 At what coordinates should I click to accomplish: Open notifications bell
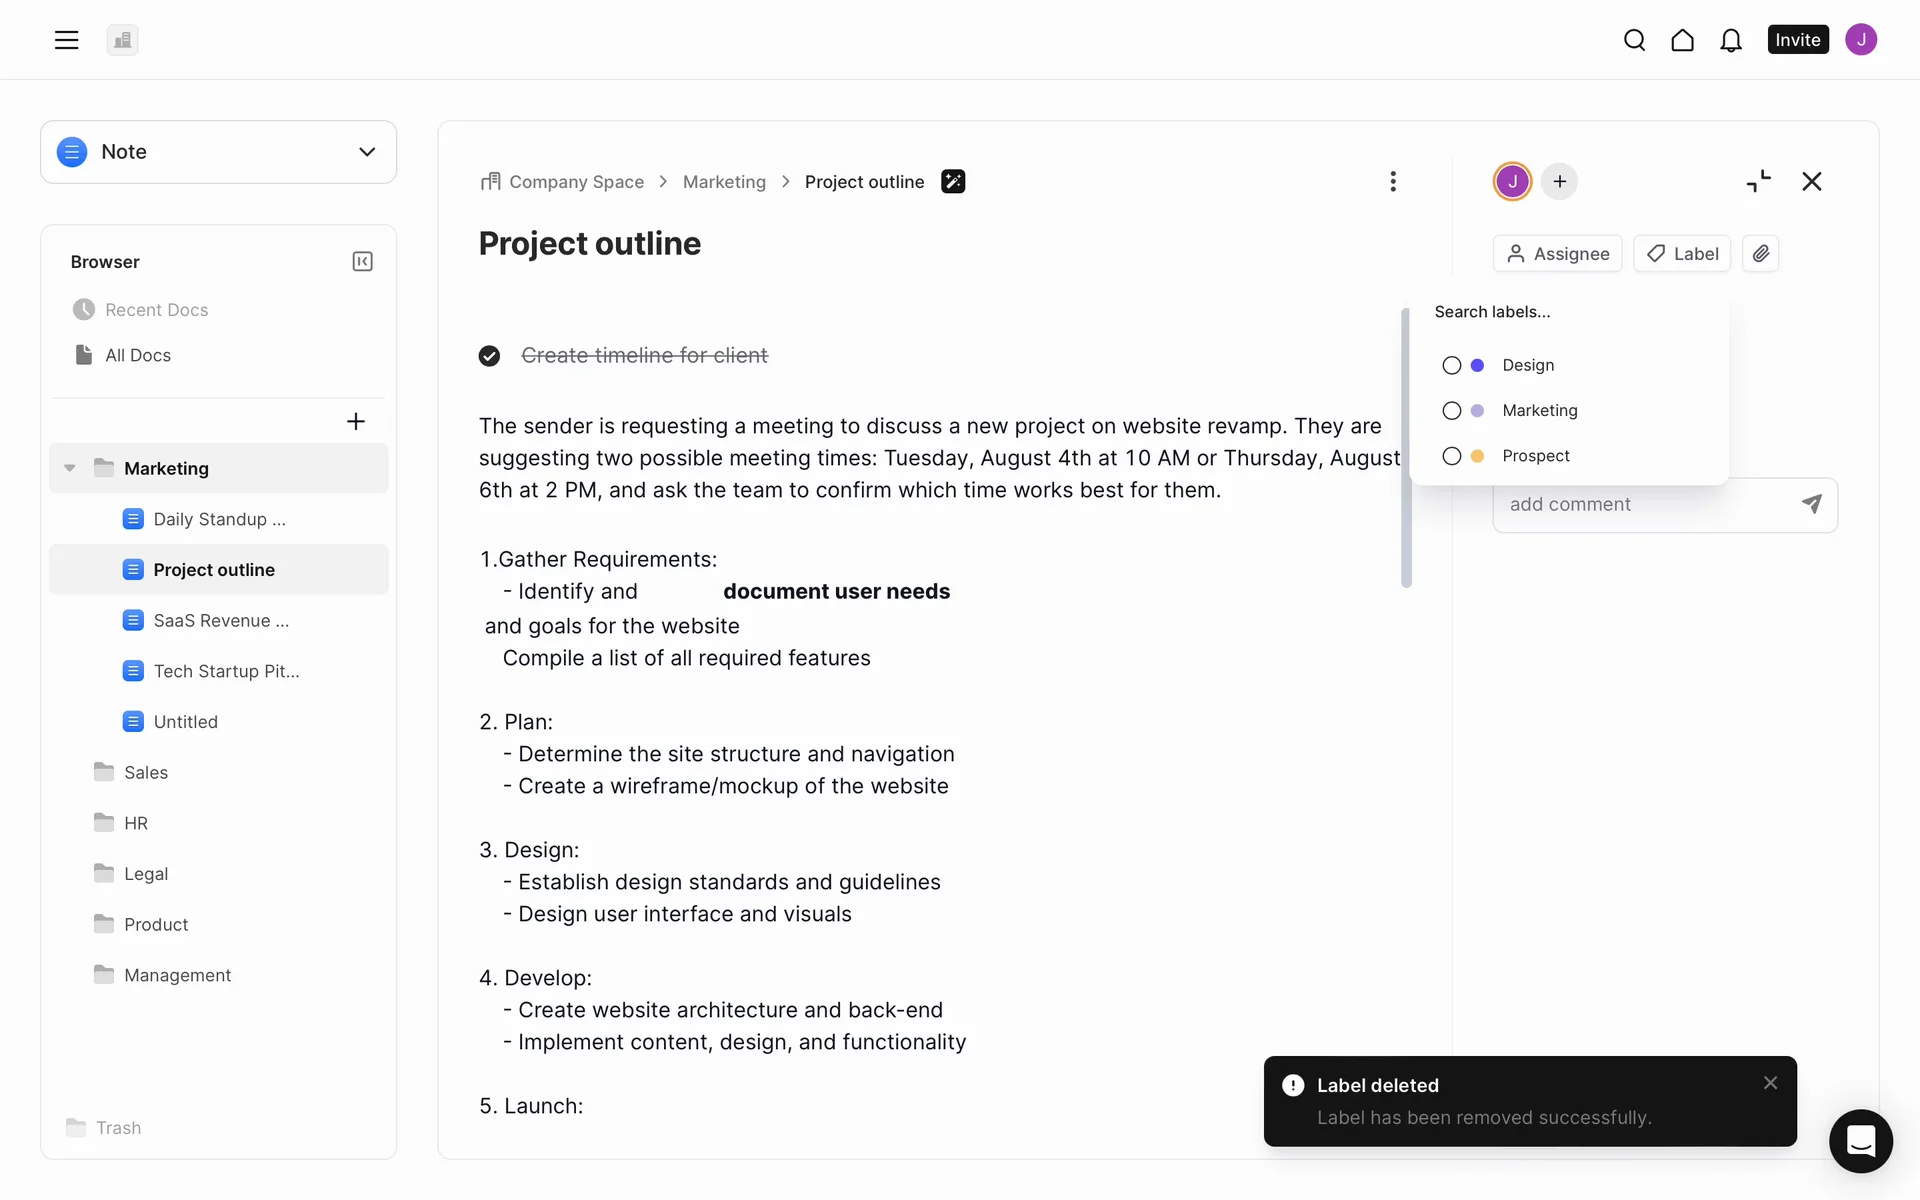click(x=1730, y=40)
